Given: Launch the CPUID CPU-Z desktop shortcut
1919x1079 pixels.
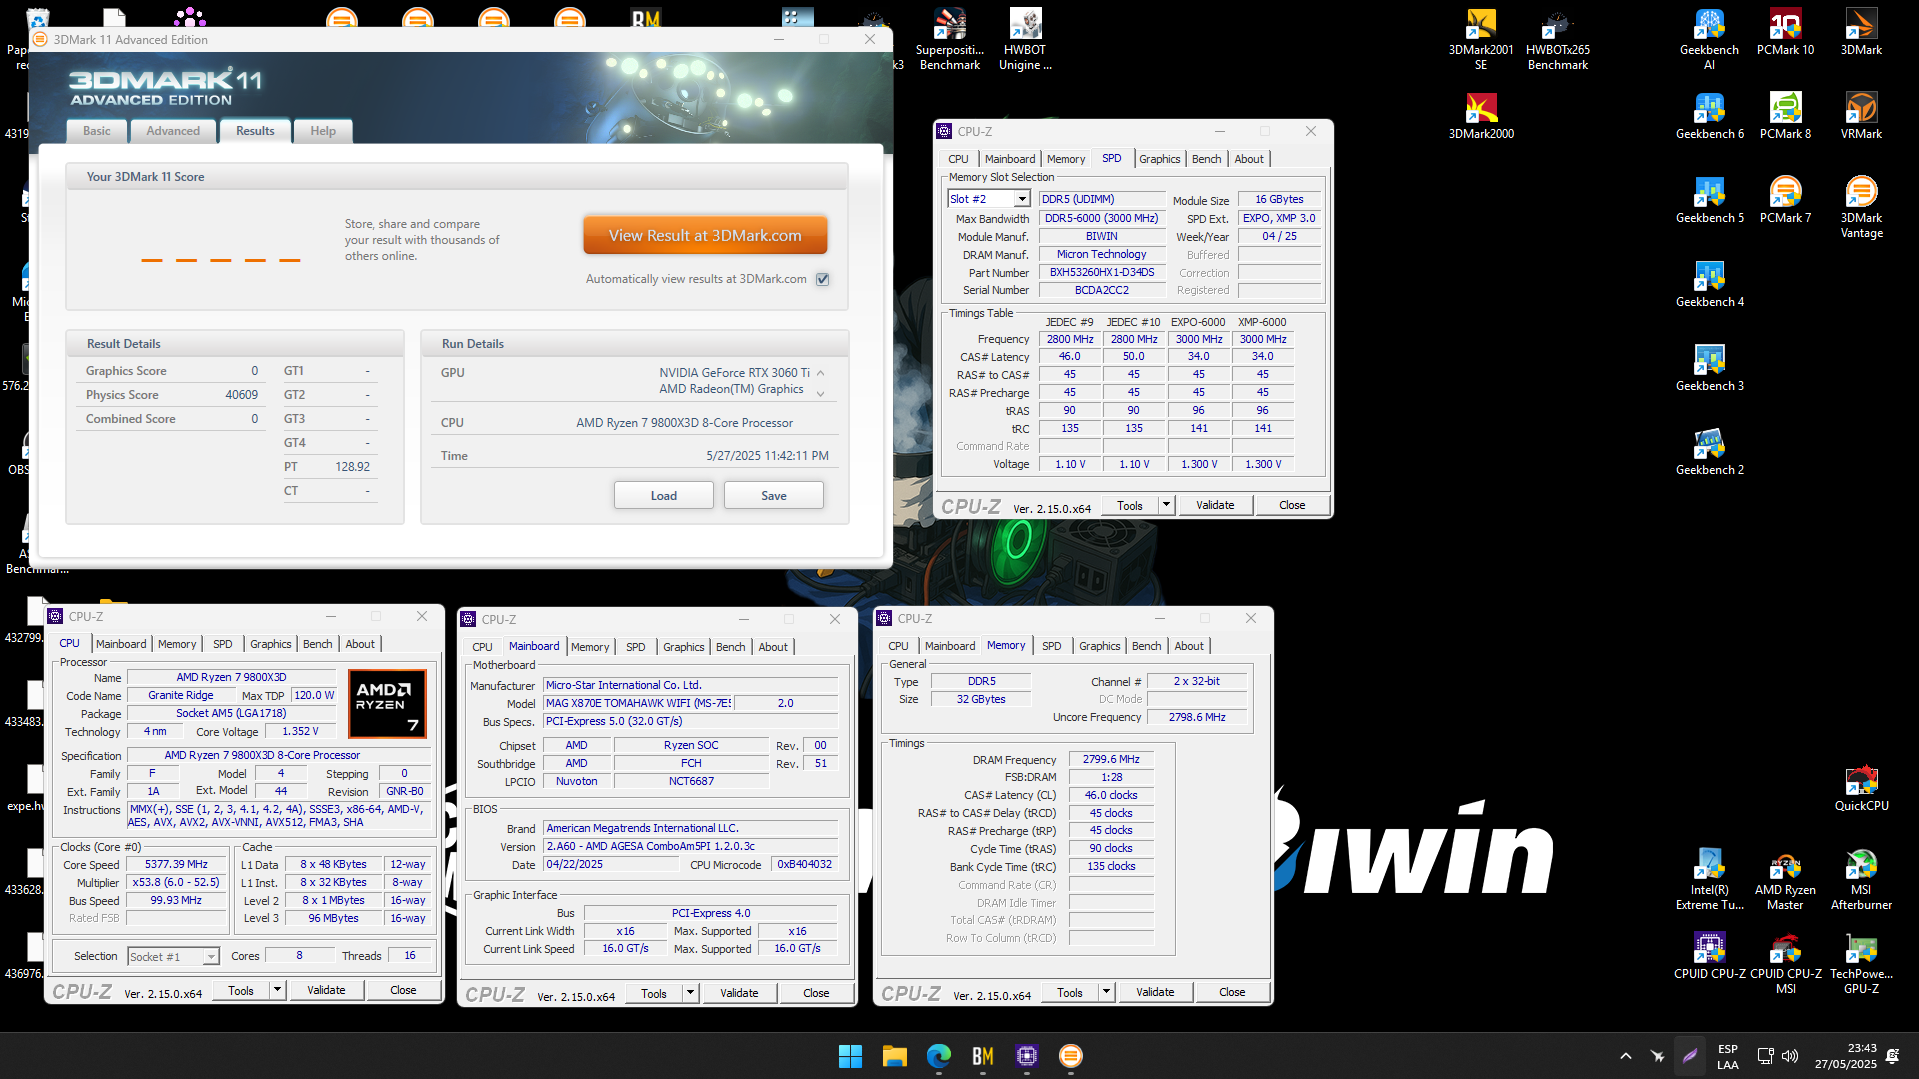Looking at the screenshot, I should click(x=1709, y=956).
